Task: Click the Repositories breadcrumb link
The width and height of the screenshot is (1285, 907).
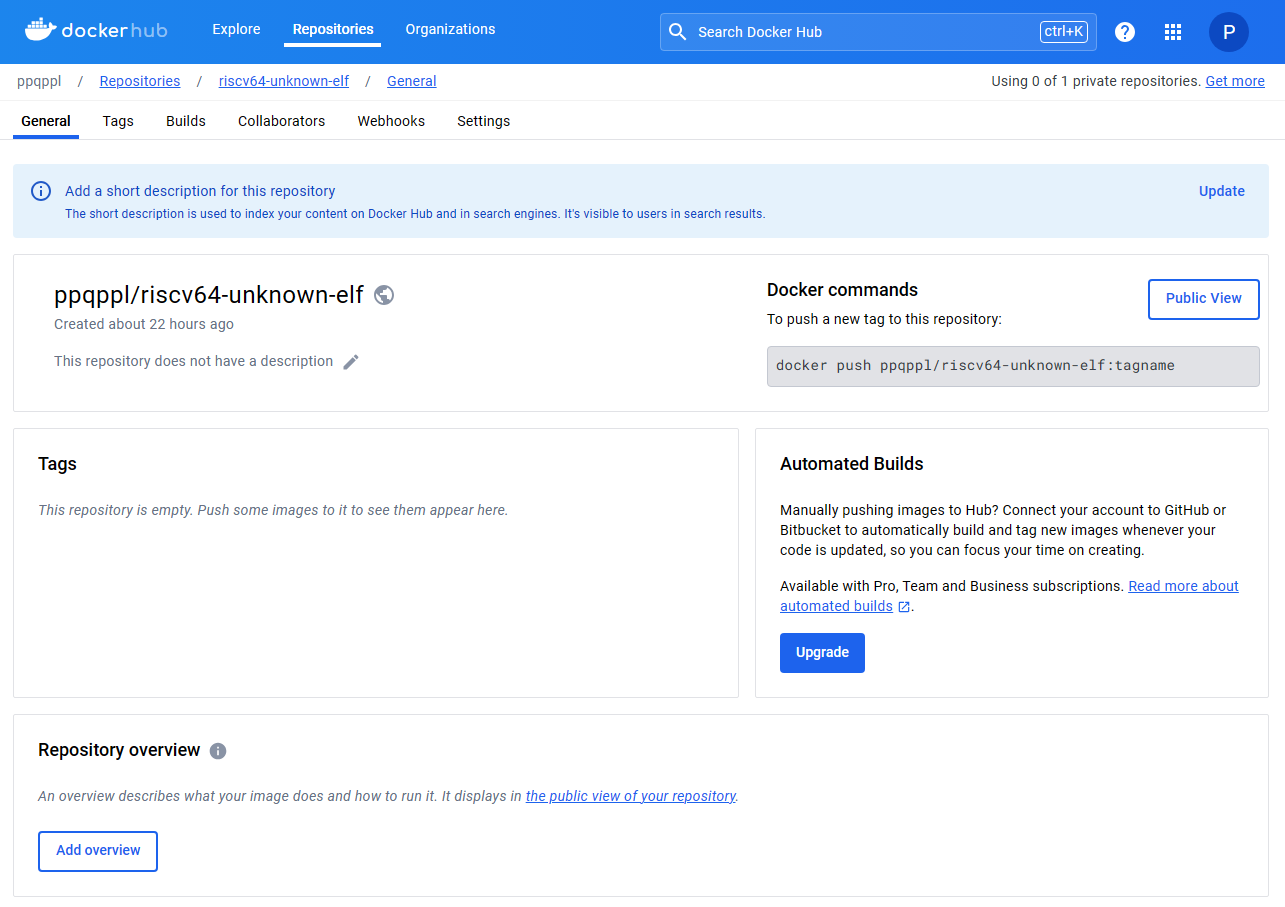Action: tap(140, 81)
